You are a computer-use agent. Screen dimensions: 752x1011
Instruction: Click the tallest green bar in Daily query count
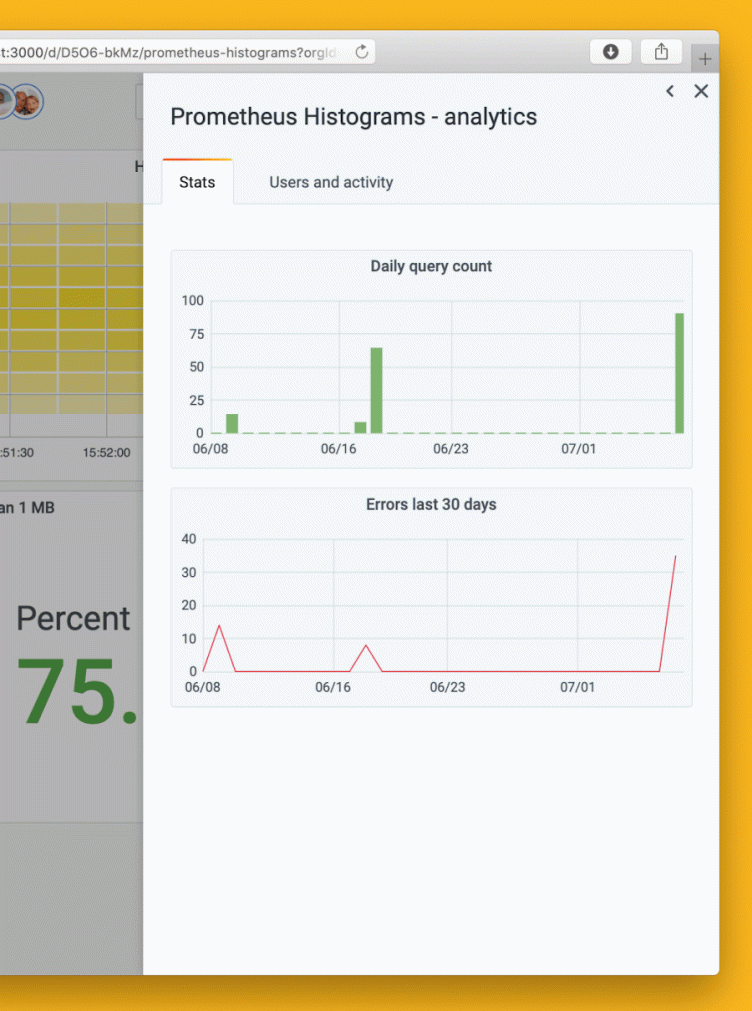679,373
